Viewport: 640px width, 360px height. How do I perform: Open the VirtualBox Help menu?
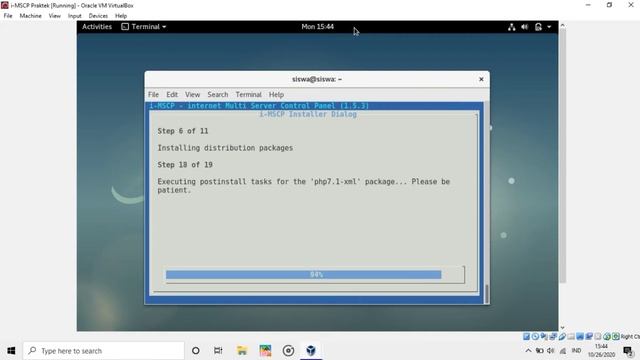[121, 16]
